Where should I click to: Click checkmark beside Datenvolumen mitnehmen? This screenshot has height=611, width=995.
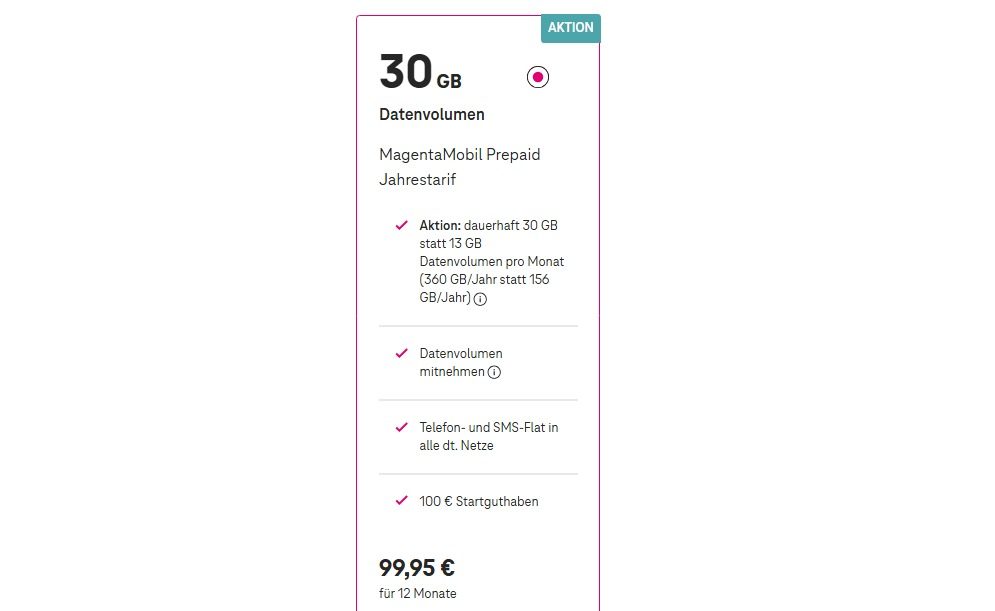(402, 353)
